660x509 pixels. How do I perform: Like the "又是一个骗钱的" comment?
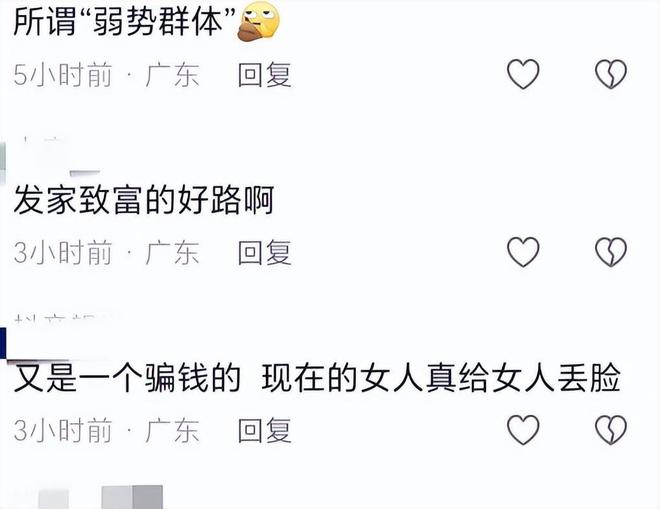[x=523, y=429]
